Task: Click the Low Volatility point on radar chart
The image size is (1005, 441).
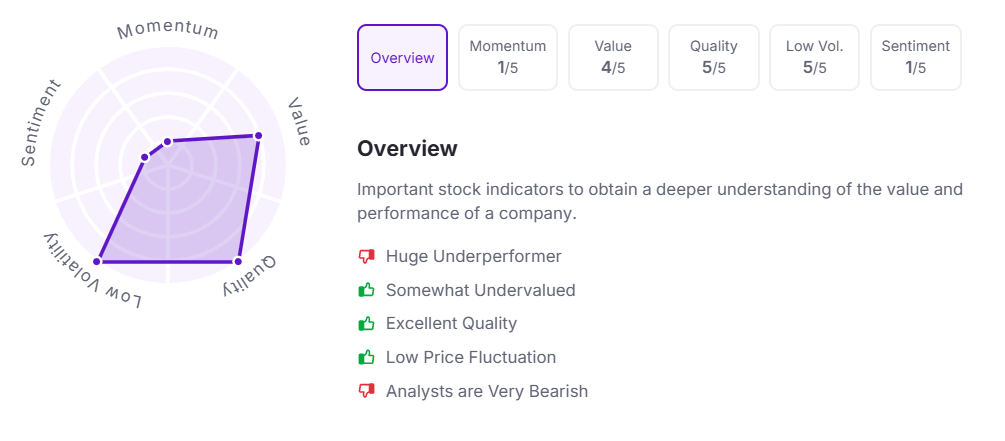Action: point(98,262)
